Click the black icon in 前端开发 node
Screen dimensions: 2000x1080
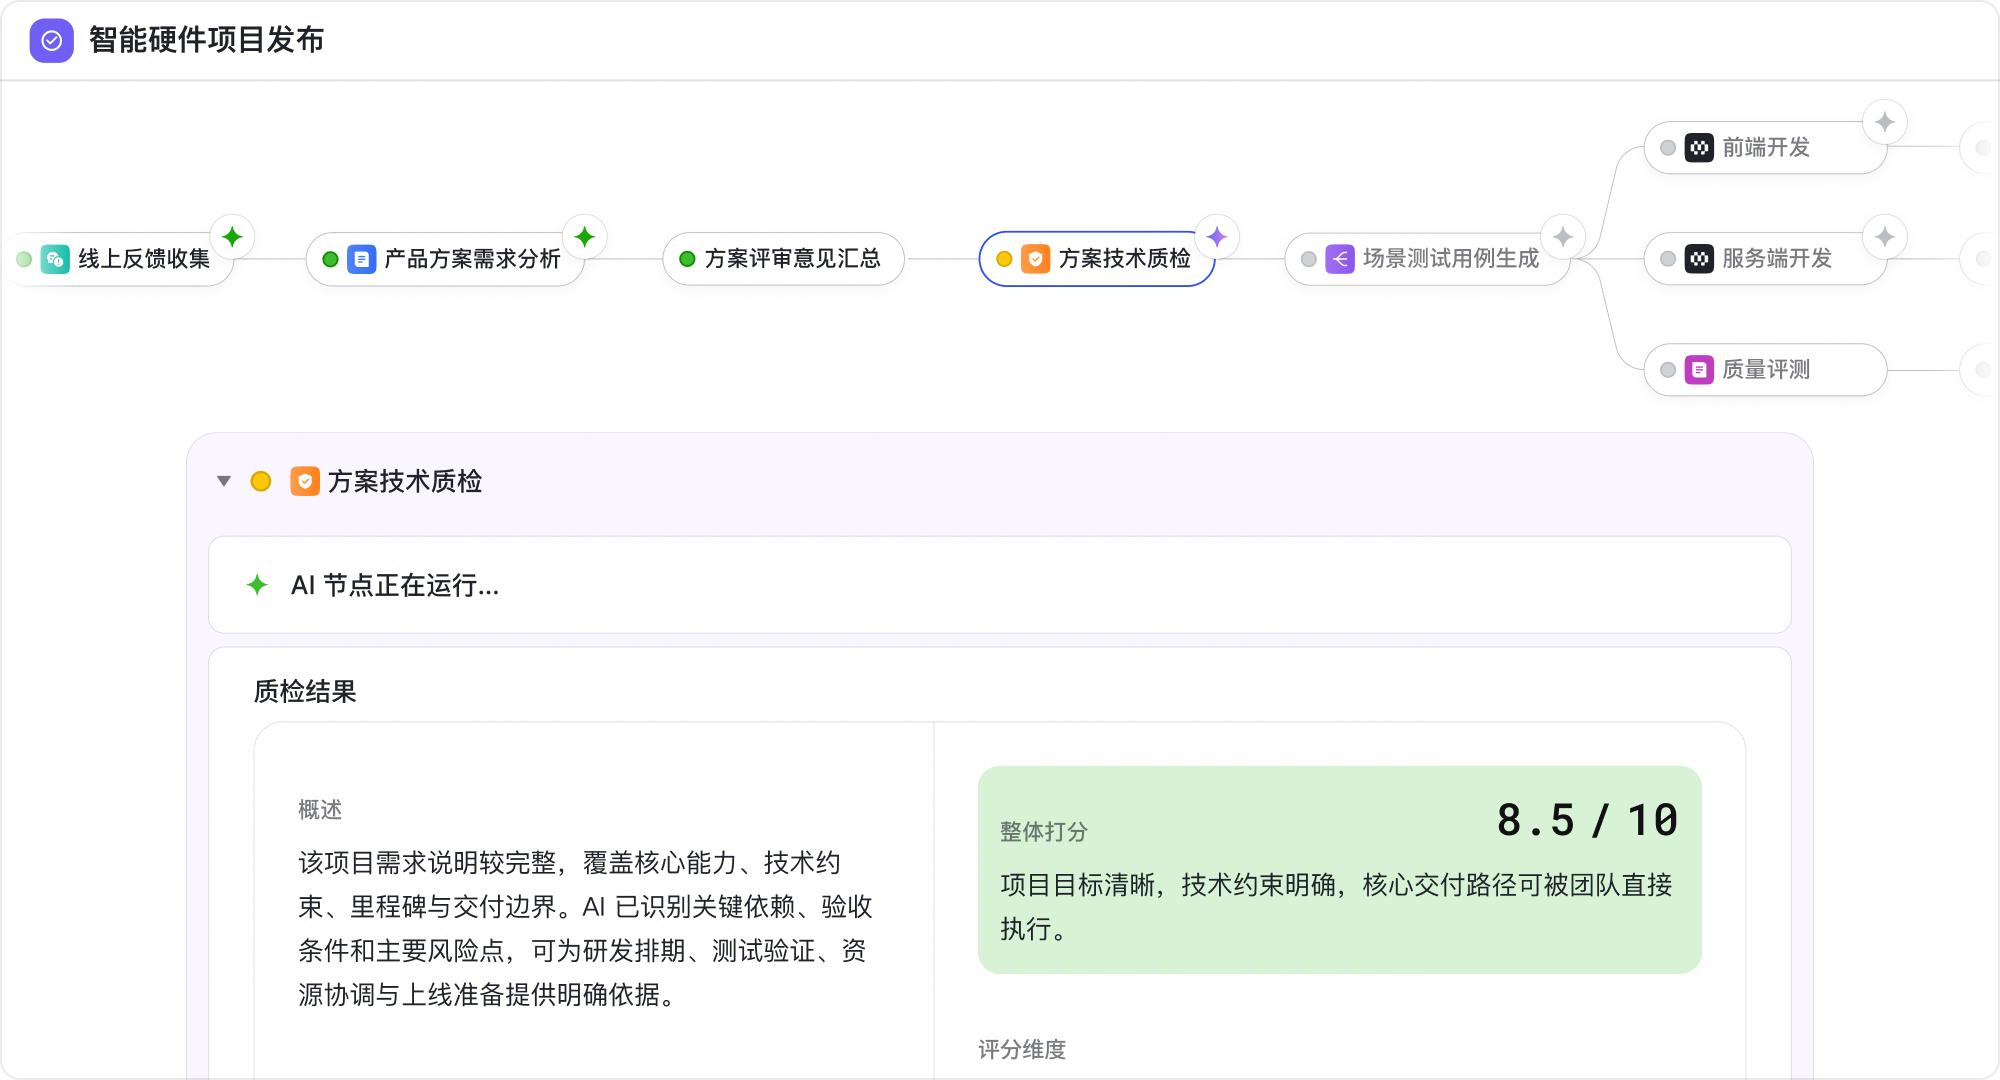(1699, 148)
